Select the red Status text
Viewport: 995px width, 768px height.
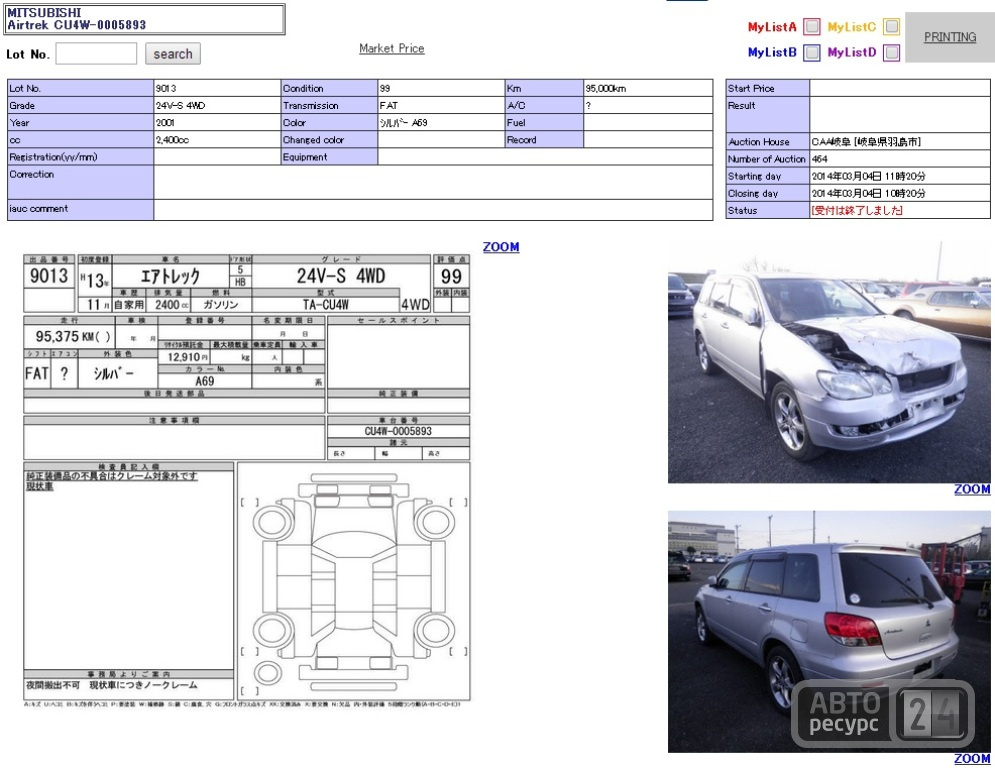click(857, 210)
